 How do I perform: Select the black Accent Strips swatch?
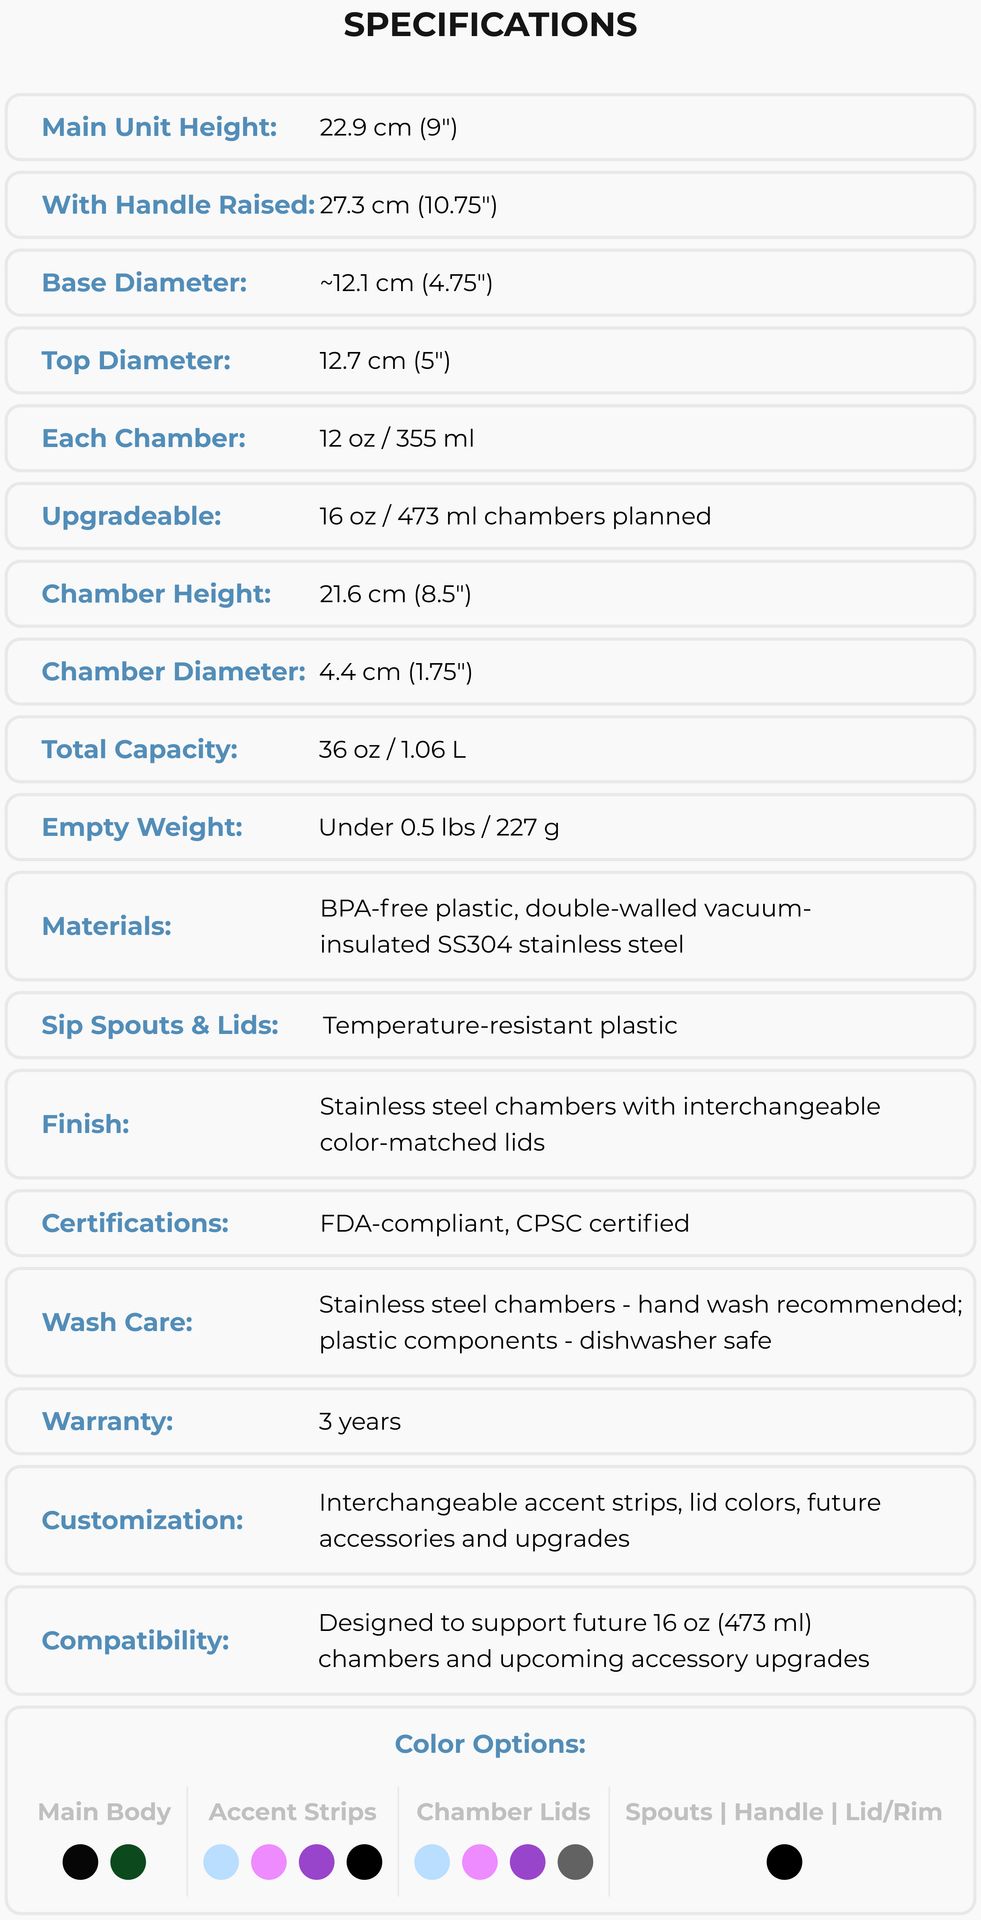(364, 1862)
